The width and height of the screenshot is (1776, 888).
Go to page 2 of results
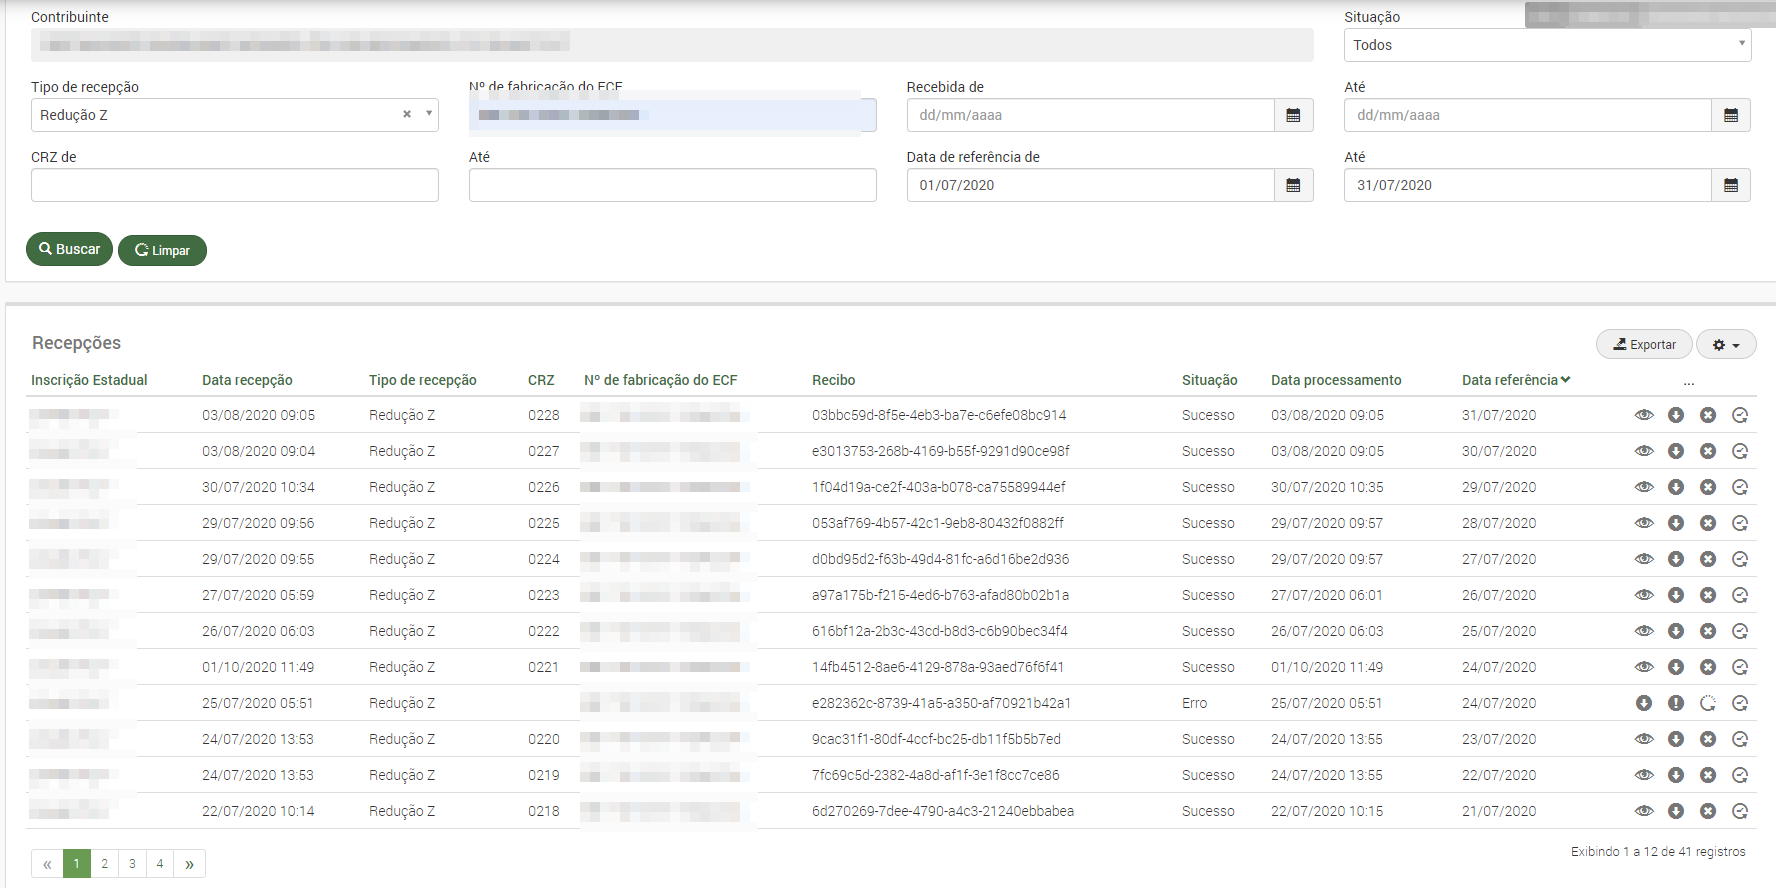[104, 863]
